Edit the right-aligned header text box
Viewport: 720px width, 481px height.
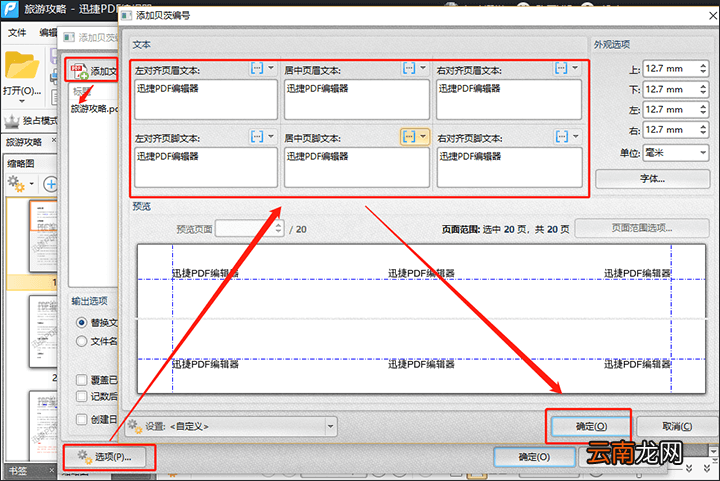pos(509,99)
